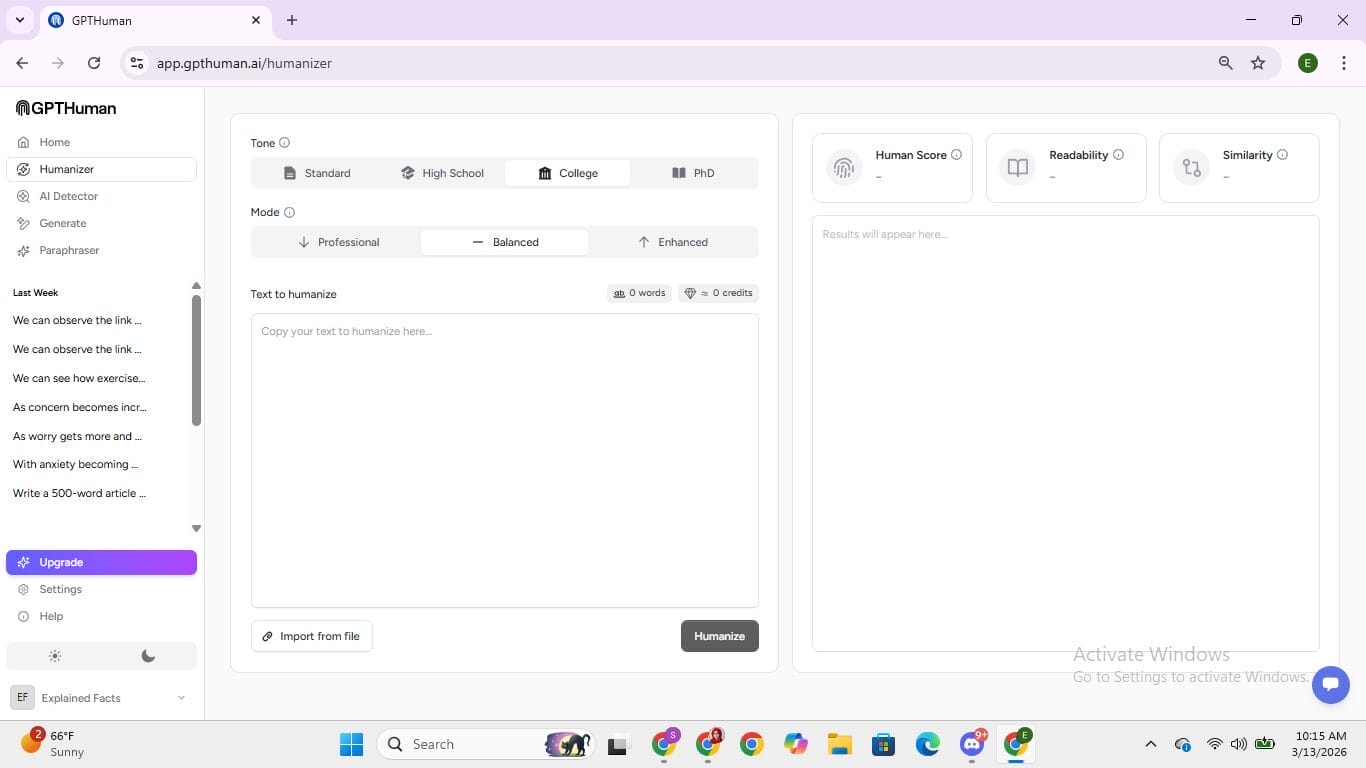The height and width of the screenshot is (768, 1366).
Task: Open the chat support bubble
Action: tap(1330, 685)
